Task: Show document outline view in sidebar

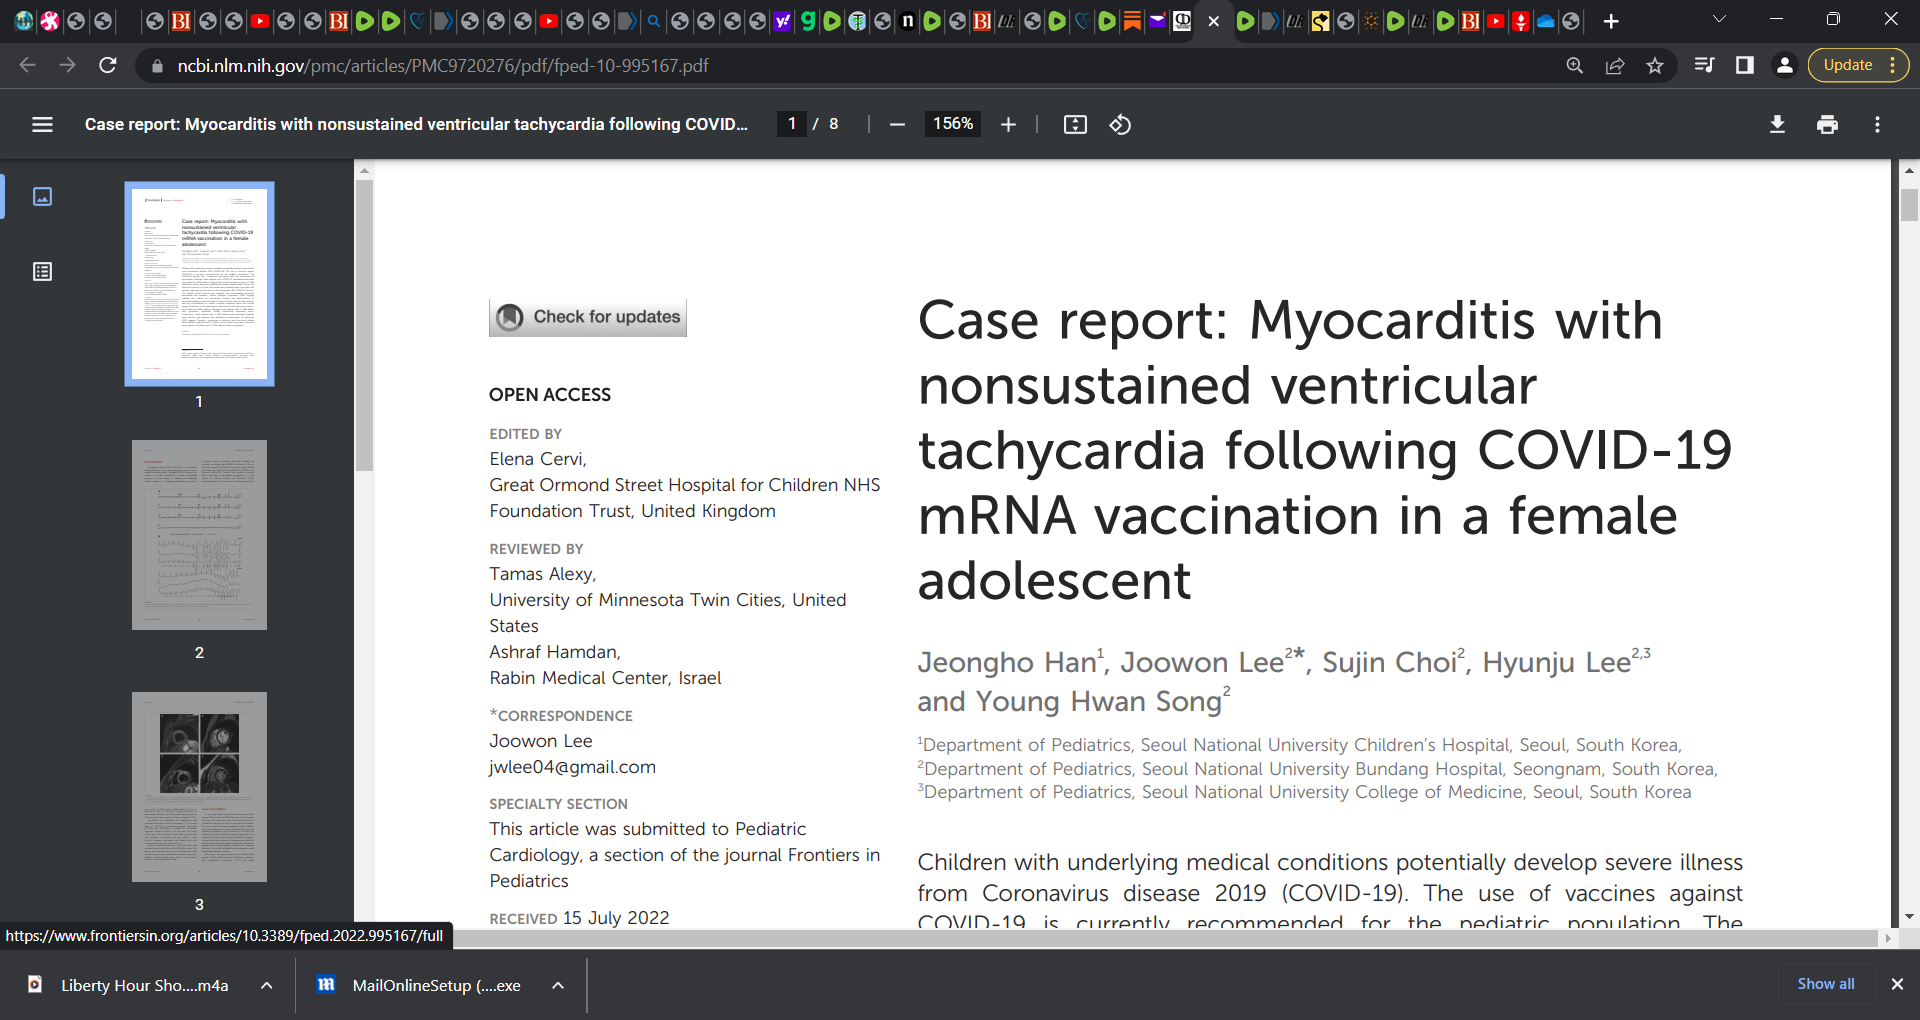Action: pyautogui.click(x=42, y=272)
